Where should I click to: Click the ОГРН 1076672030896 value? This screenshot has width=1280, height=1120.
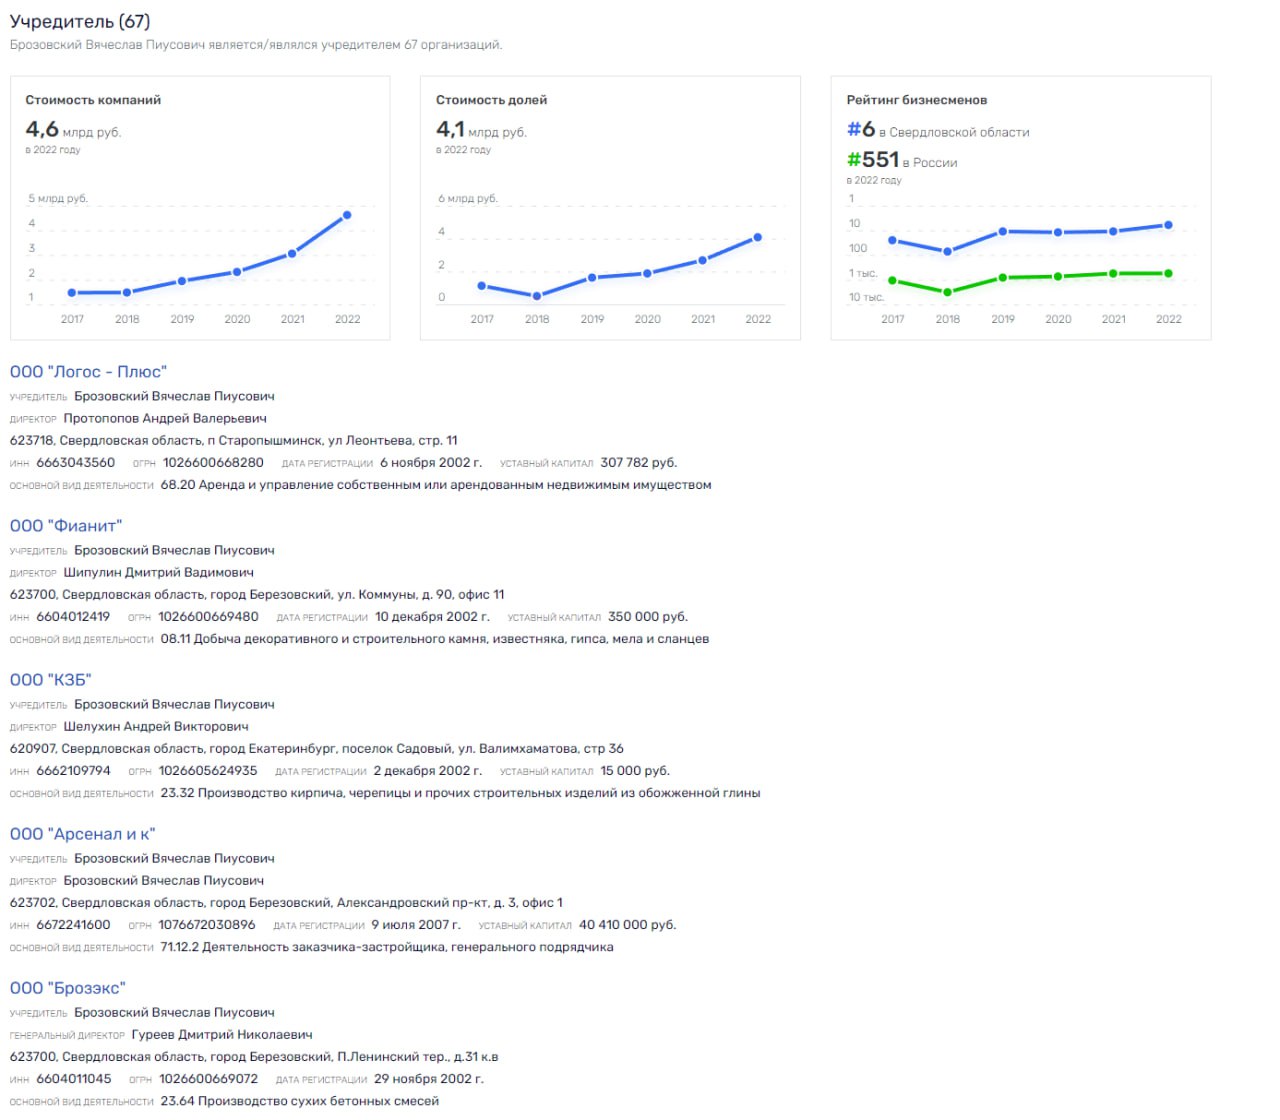coord(207,925)
